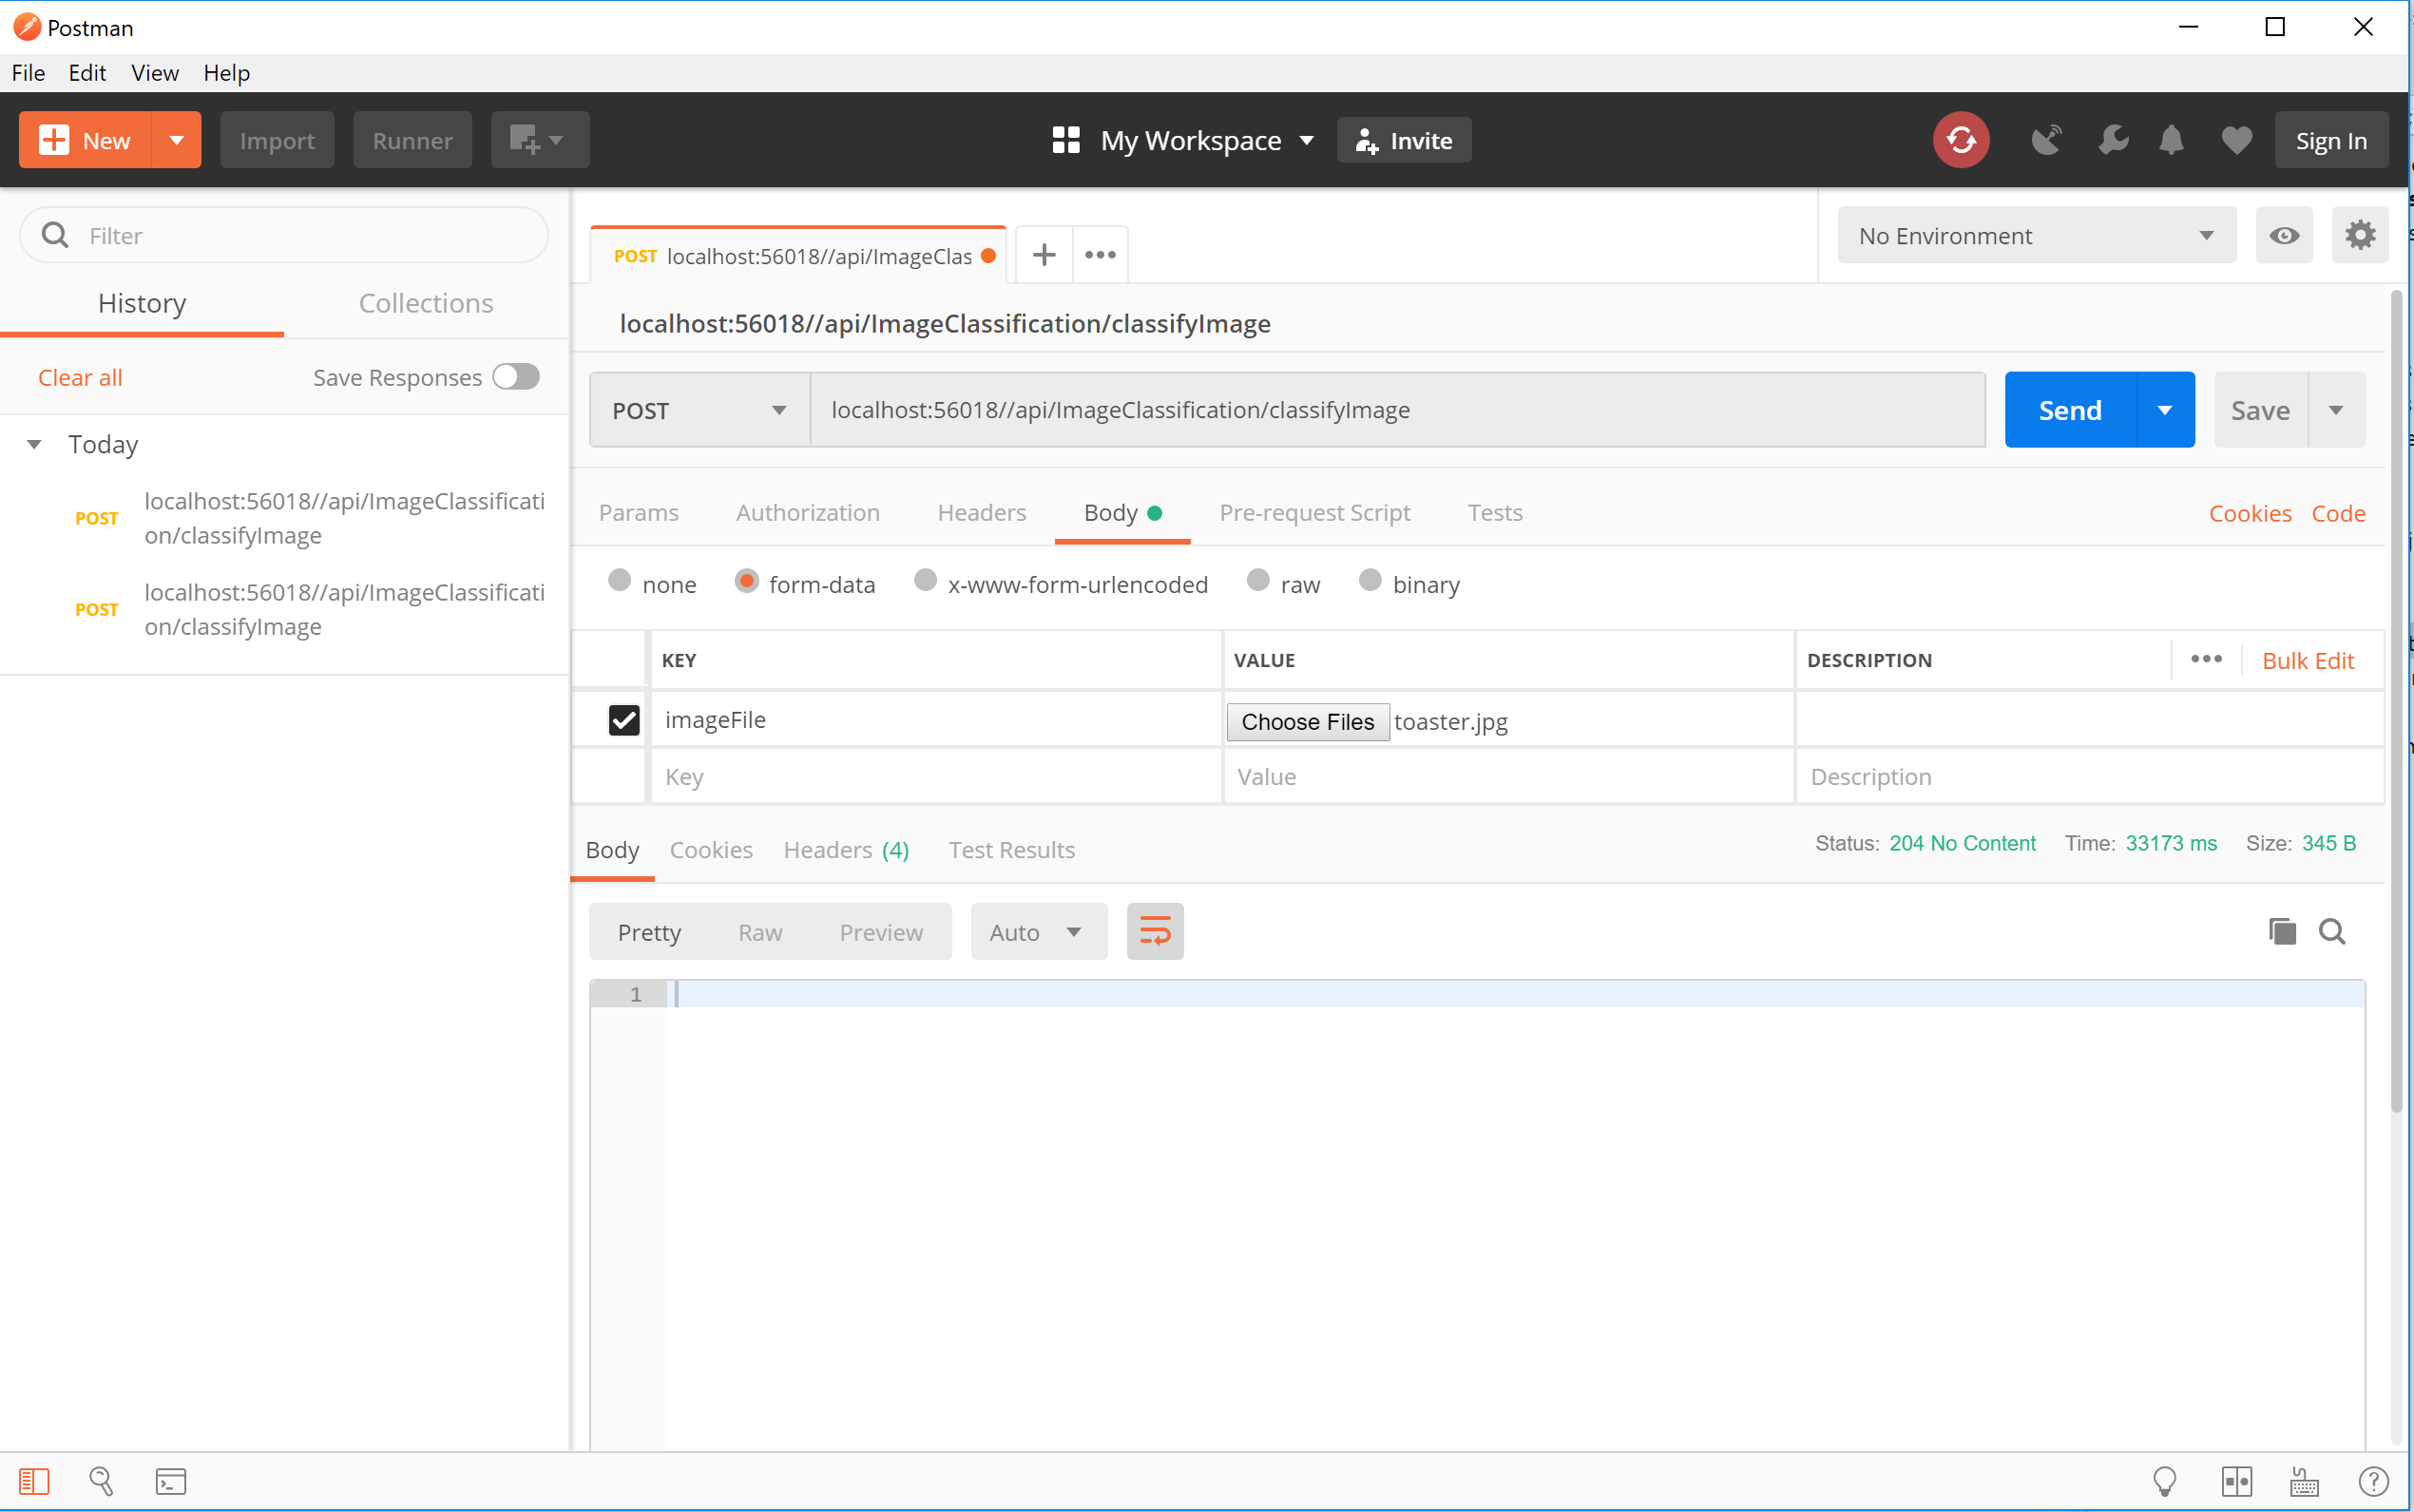Click the Choose Files button
This screenshot has height=1512, width=2414.
pyautogui.click(x=1307, y=721)
